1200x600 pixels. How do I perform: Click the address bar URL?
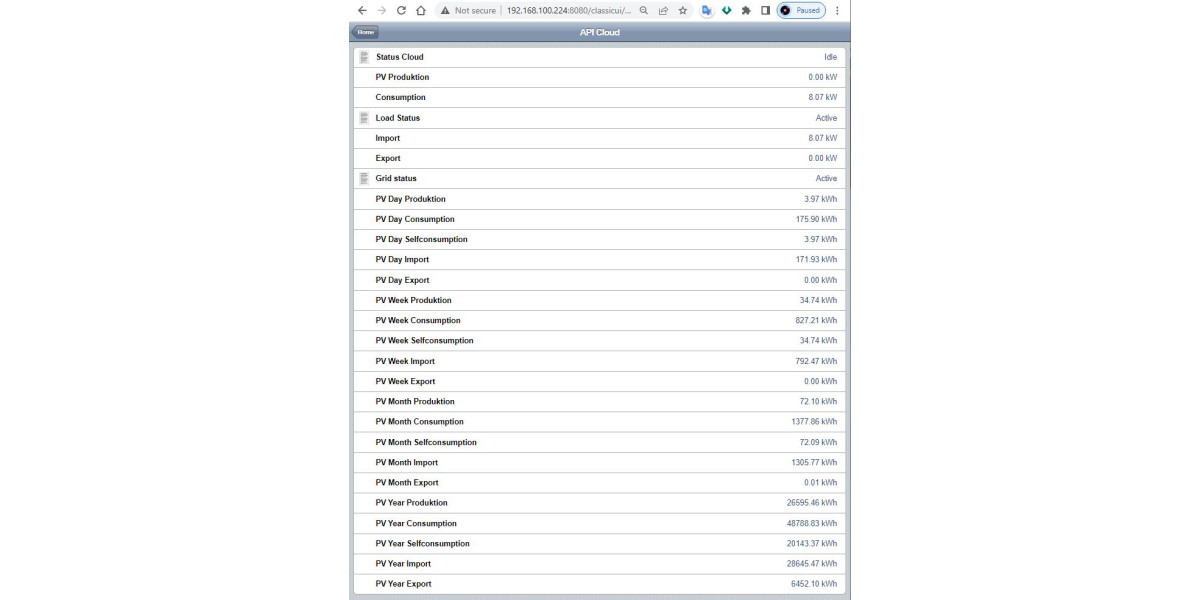coord(569,10)
